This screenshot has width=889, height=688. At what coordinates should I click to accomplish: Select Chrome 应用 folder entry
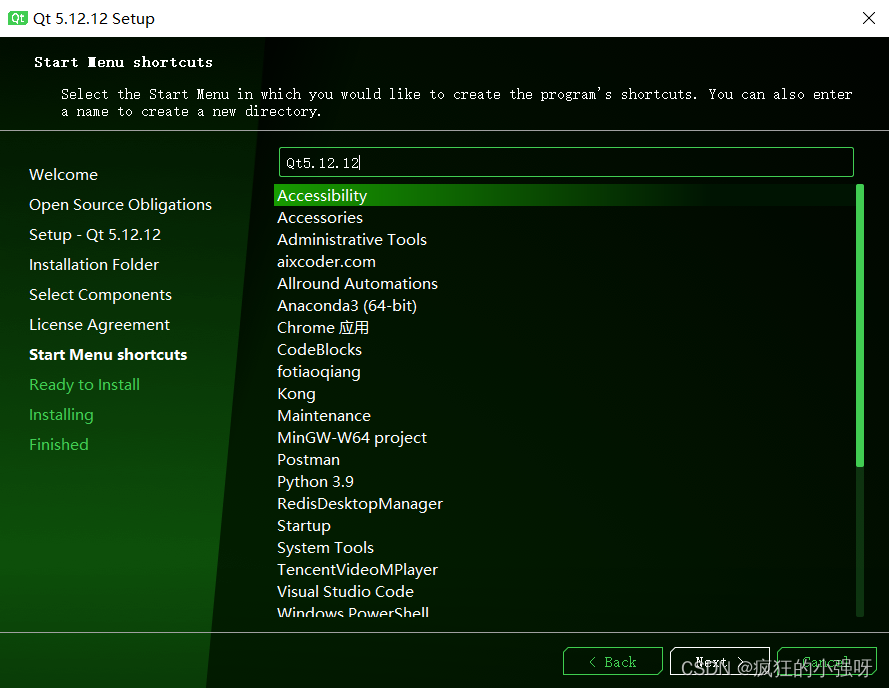click(564, 327)
